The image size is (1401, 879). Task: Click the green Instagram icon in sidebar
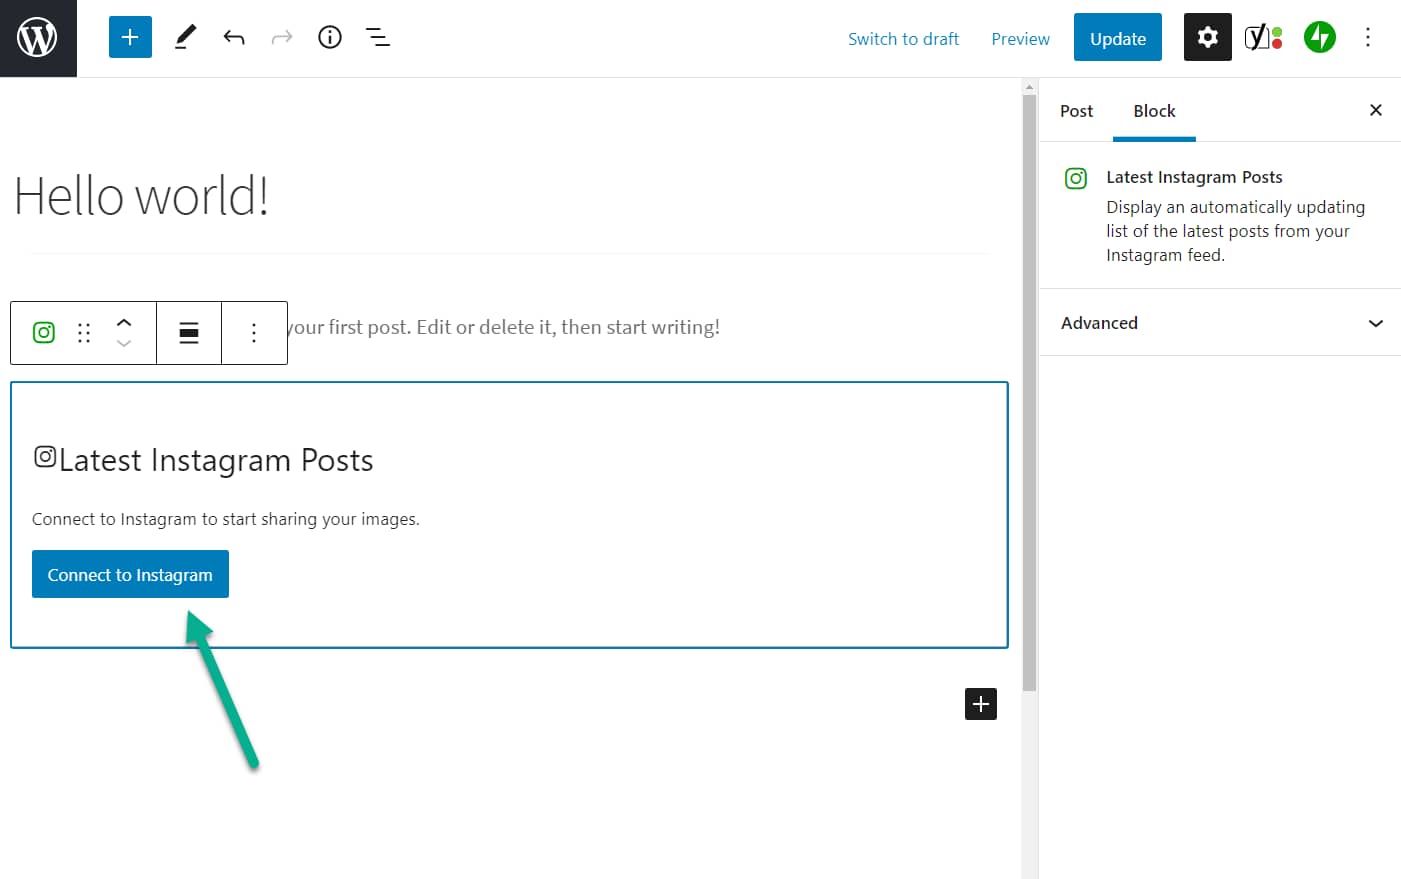pyautogui.click(x=1076, y=179)
